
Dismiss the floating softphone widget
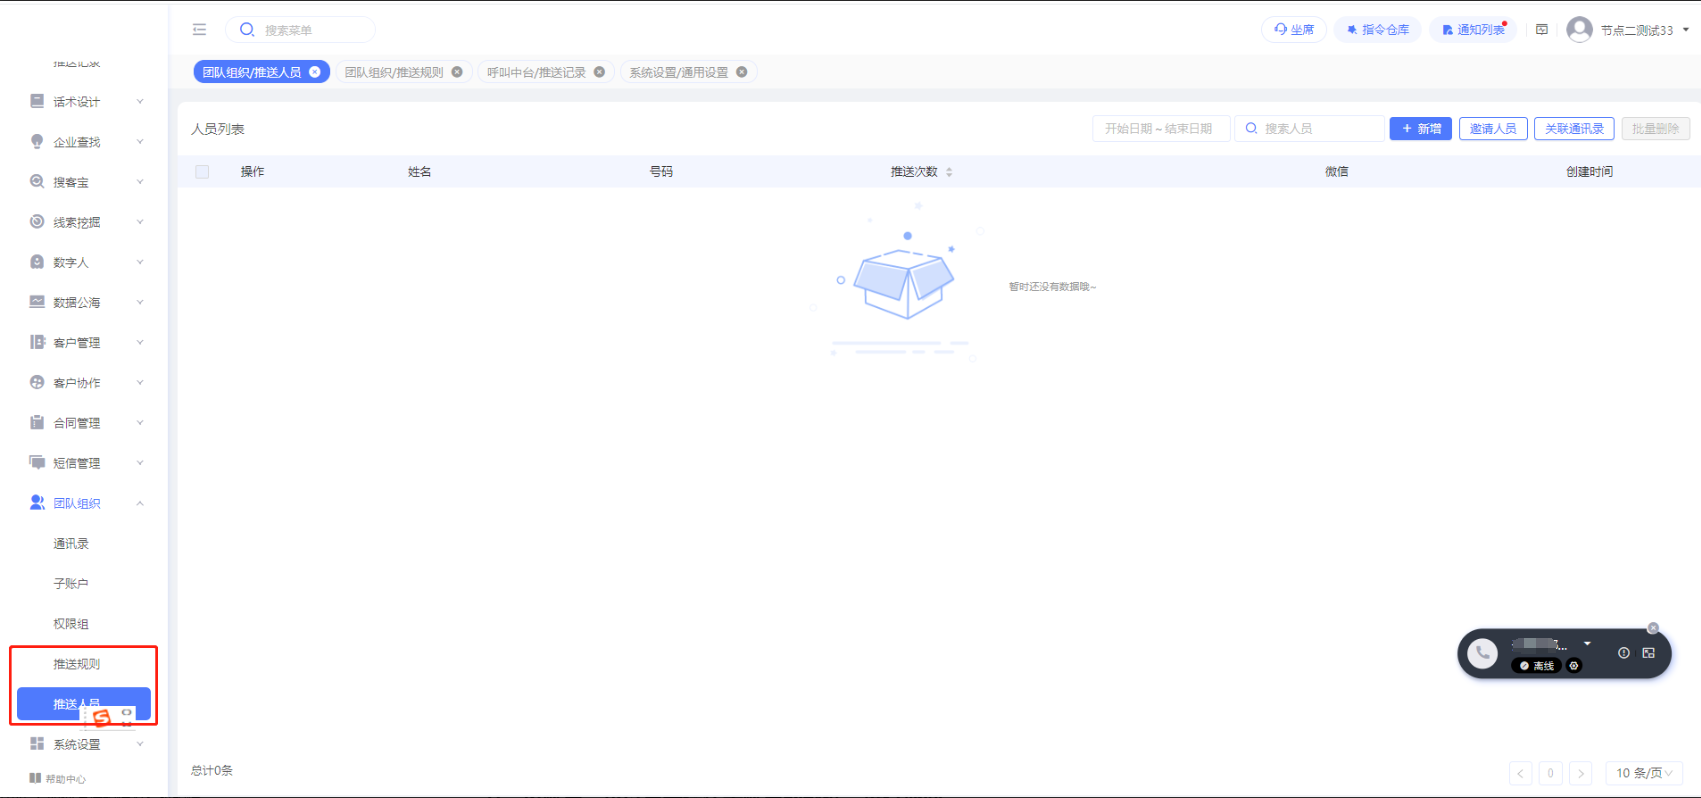pyautogui.click(x=1653, y=628)
